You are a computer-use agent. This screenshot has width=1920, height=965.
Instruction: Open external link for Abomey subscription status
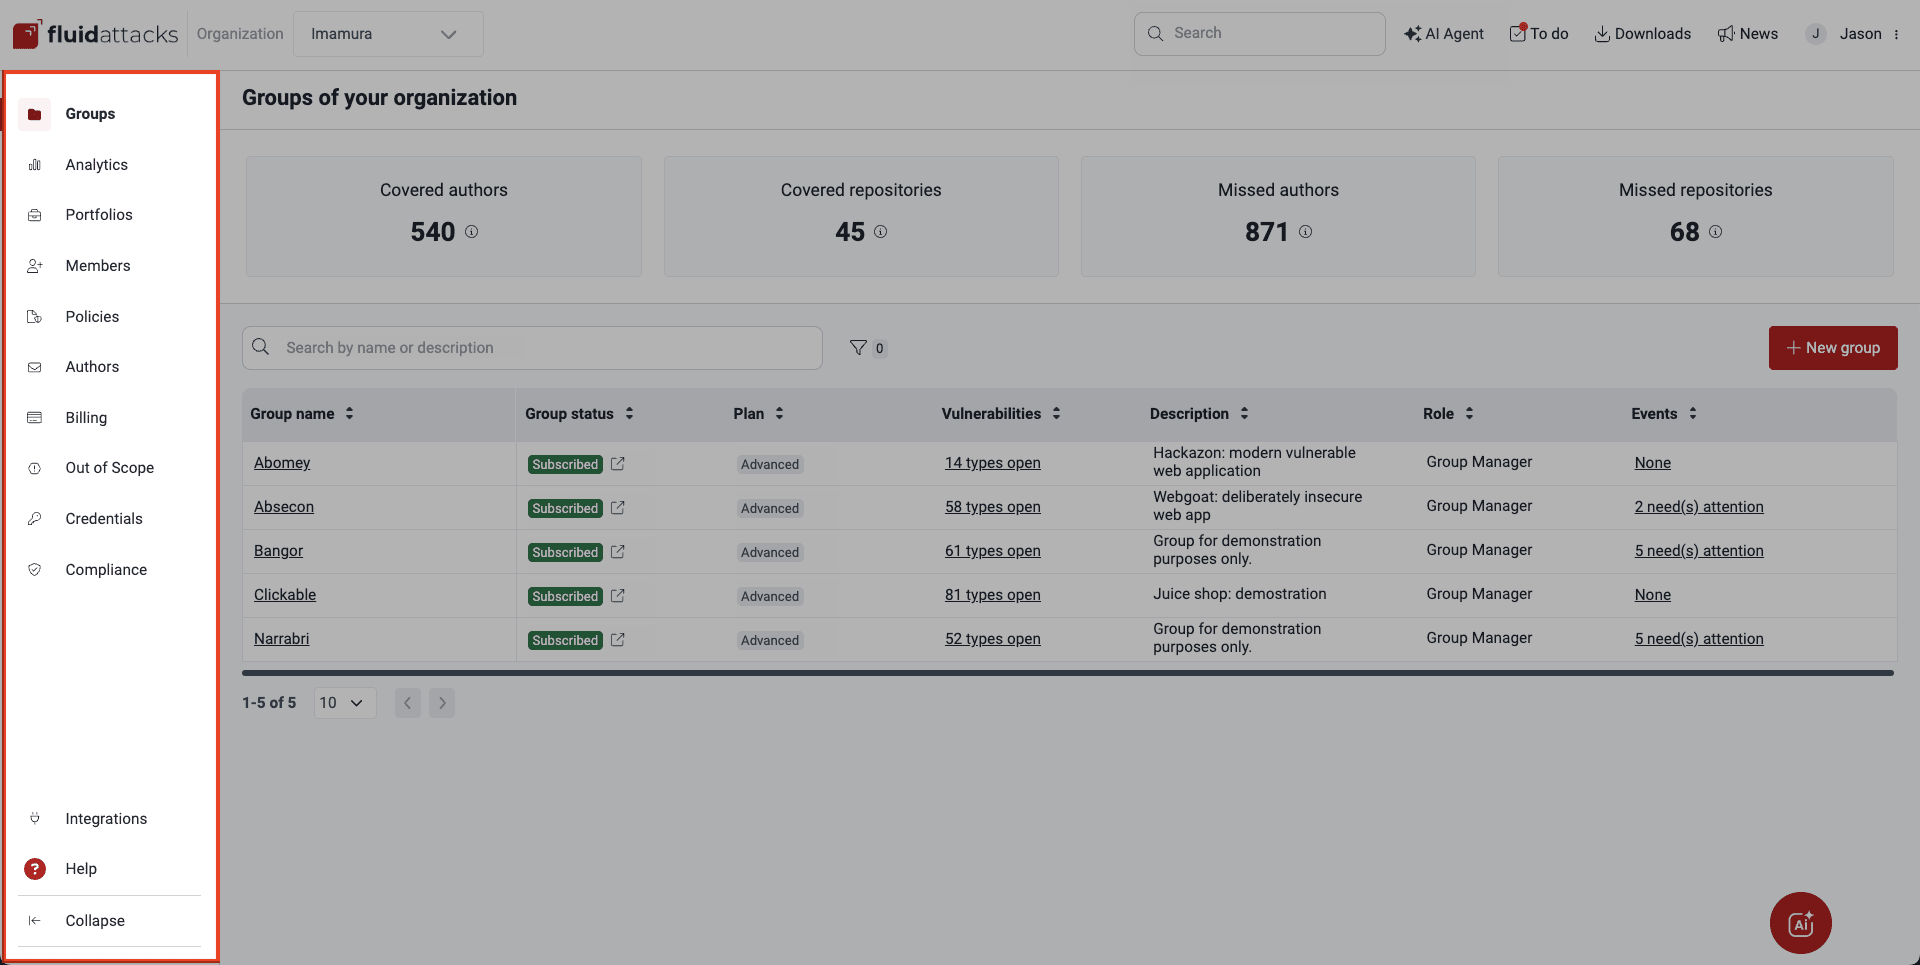[x=618, y=463]
